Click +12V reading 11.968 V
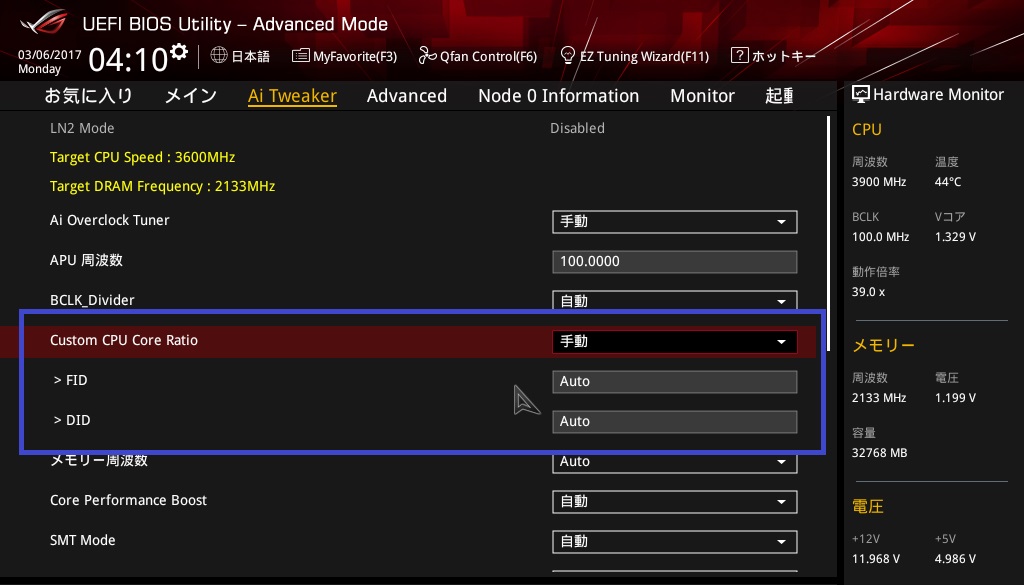The image size is (1024, 585). [x=876, y=558]
